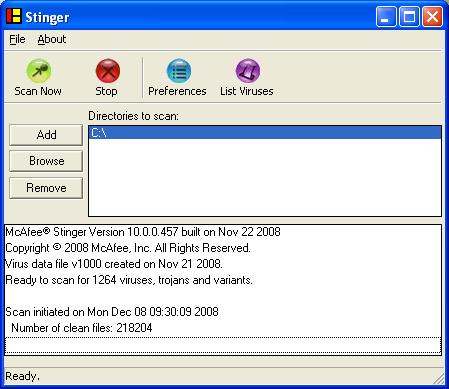Click the red Stop scan icon

tap(107, 71)
